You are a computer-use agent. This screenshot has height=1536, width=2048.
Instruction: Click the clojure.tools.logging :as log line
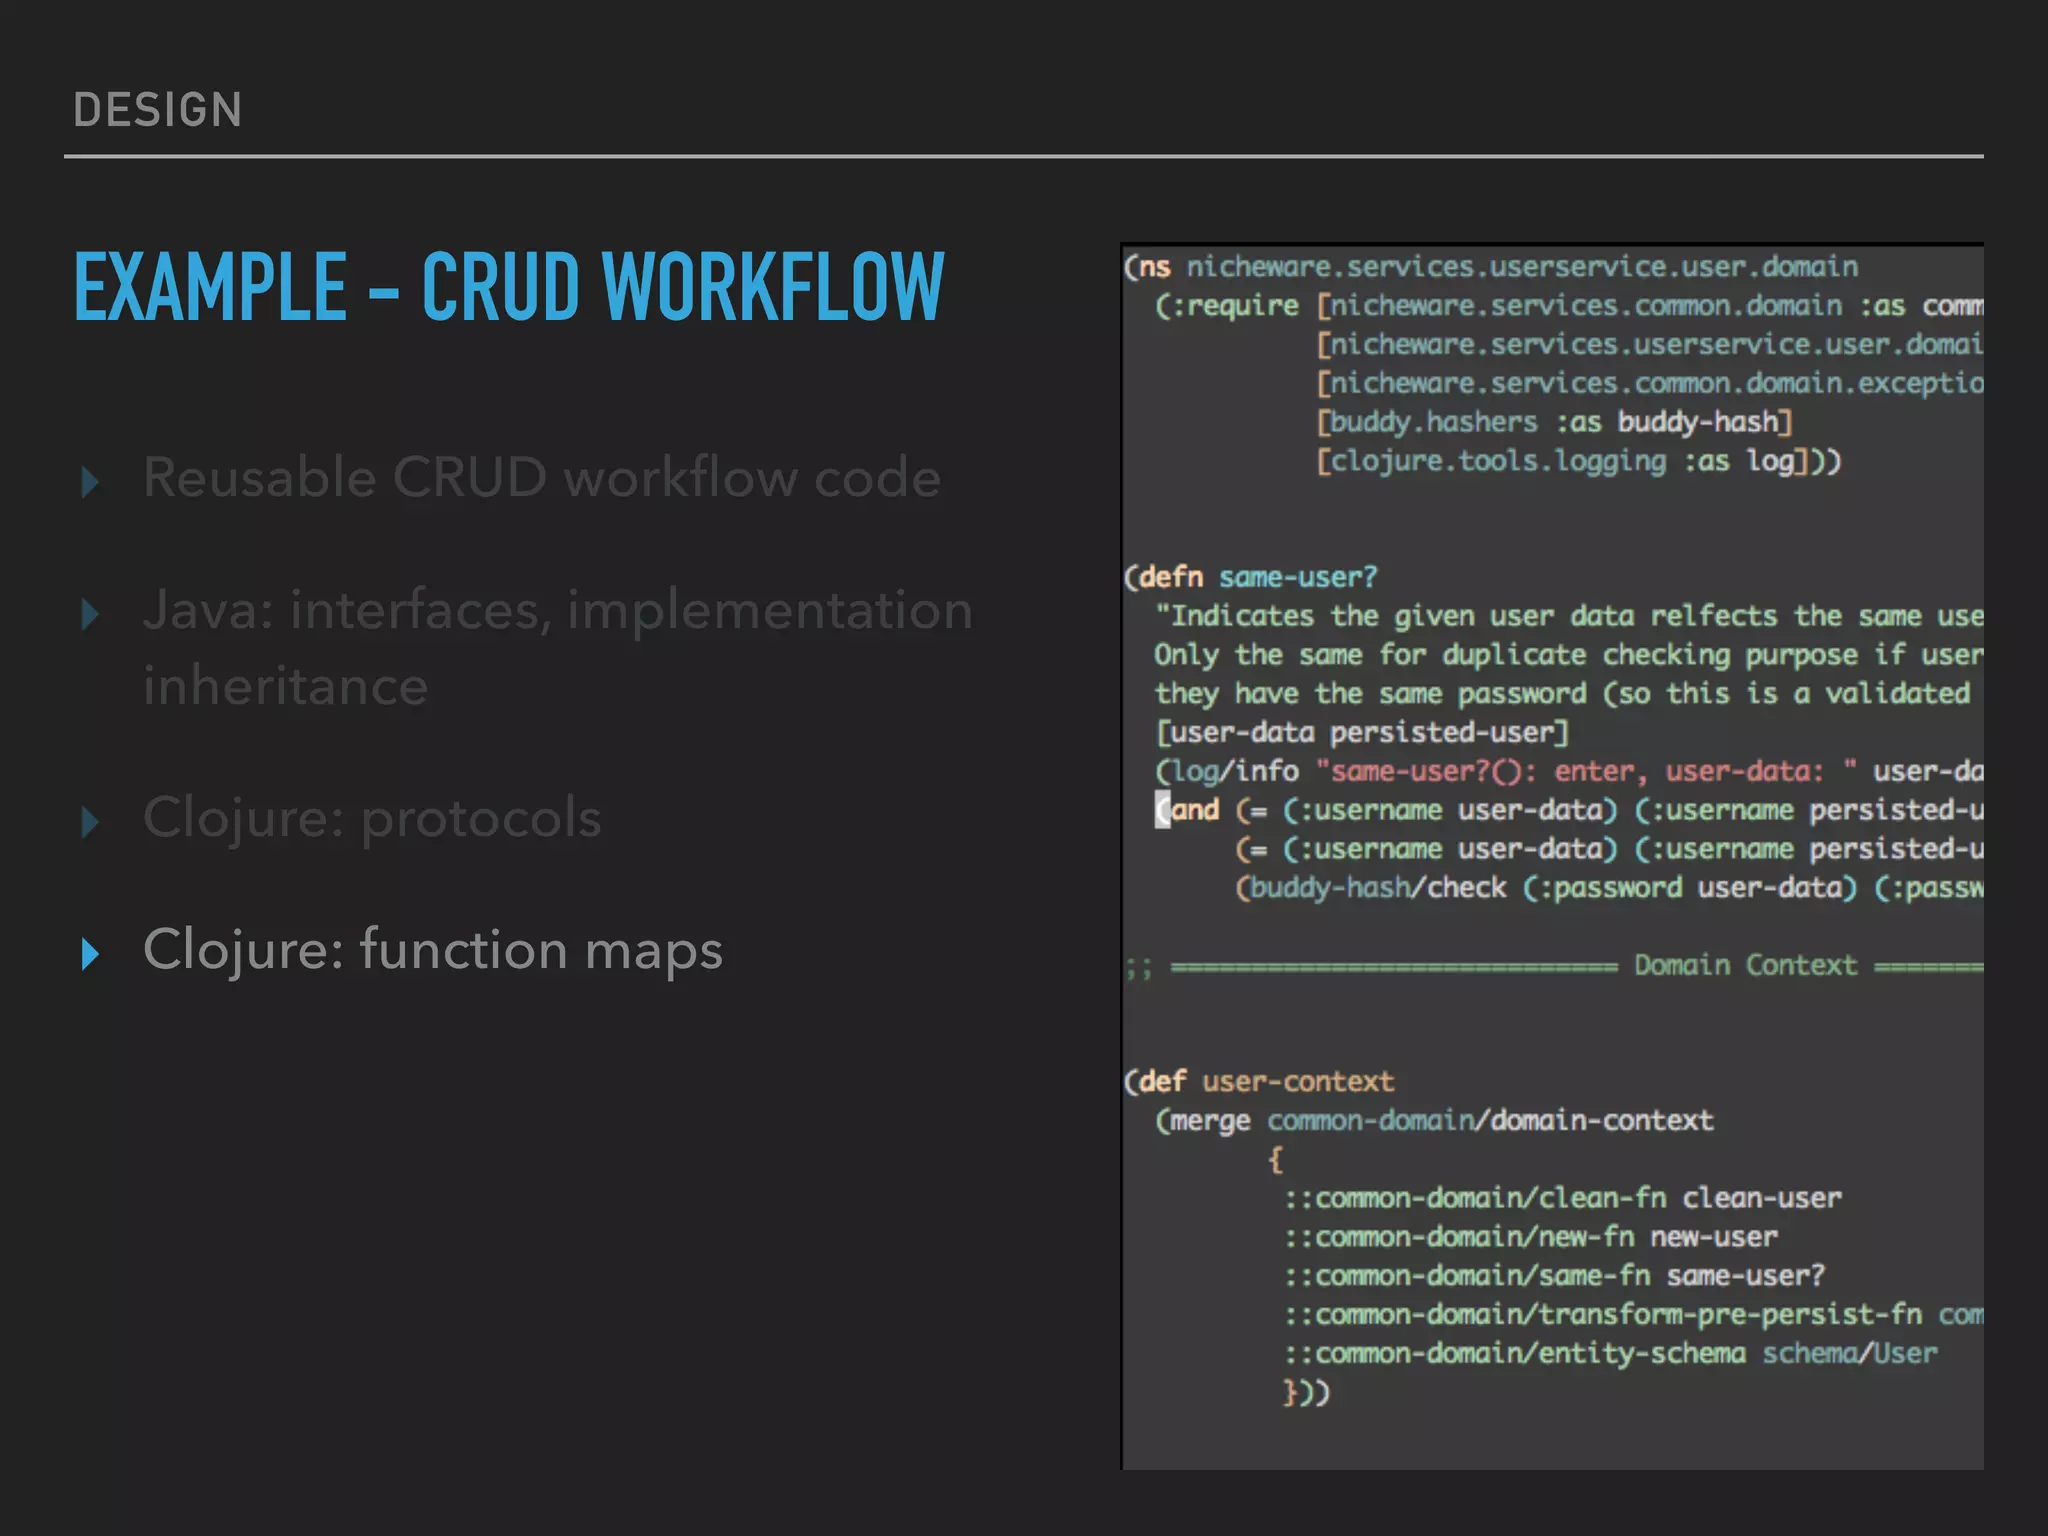(x=1579, y=461)
